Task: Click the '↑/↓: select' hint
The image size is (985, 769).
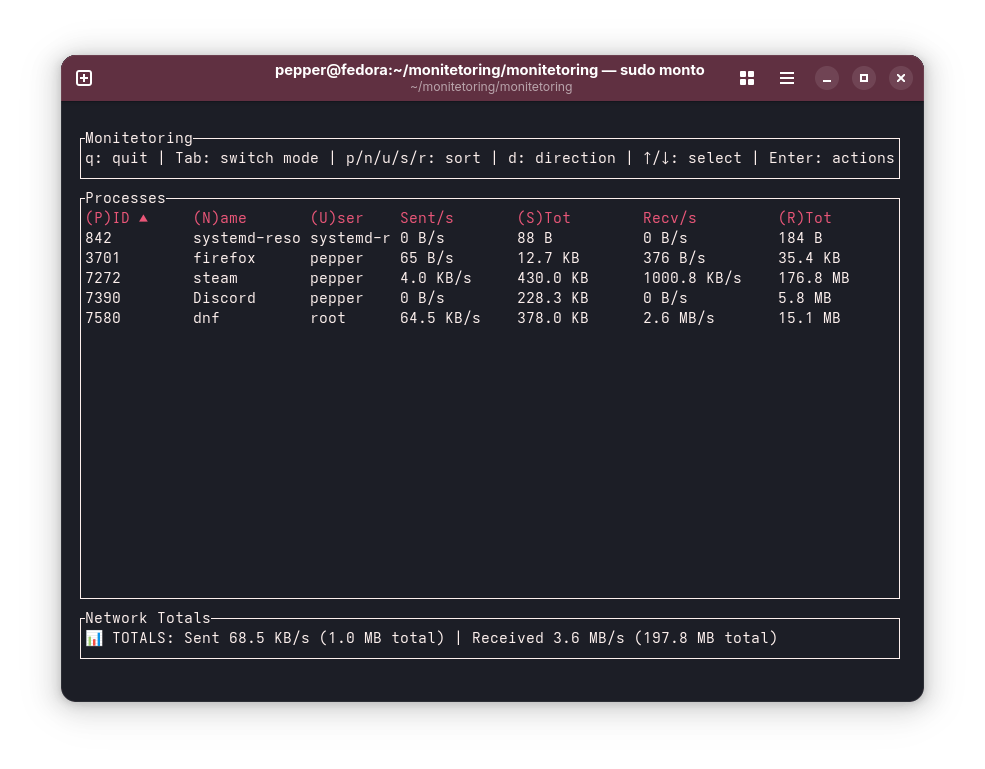Action: [x=692, y=158]
